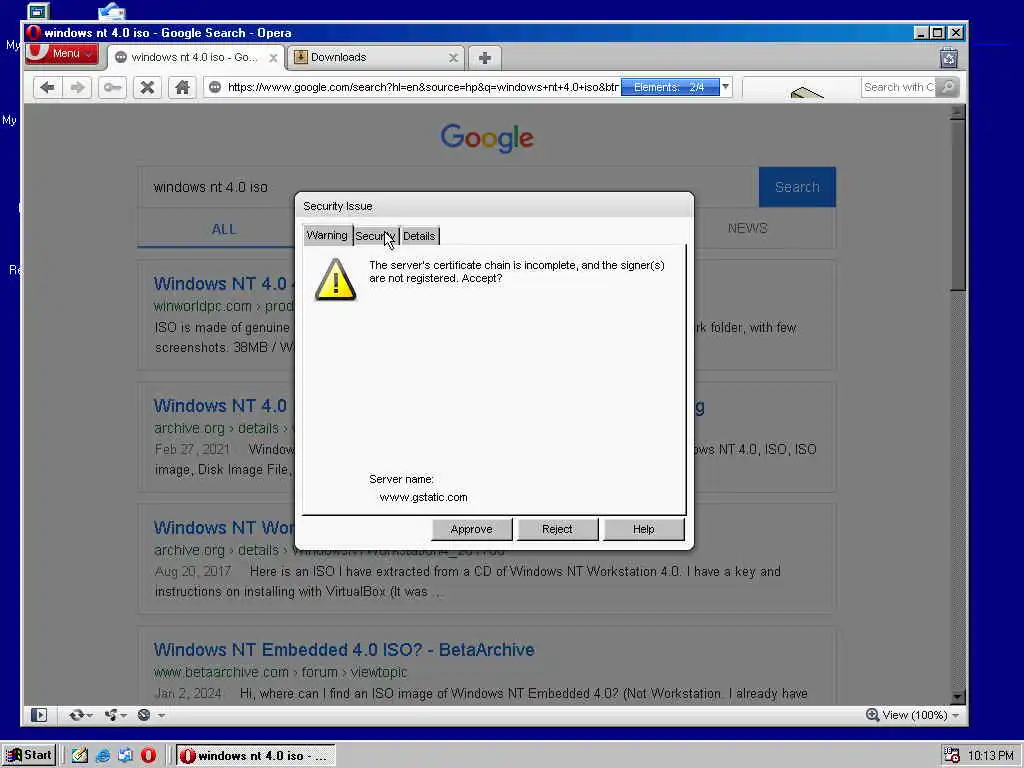Select the NEWS results tab
Viewport: 1024px width, 768px height.
pos(748,228)
